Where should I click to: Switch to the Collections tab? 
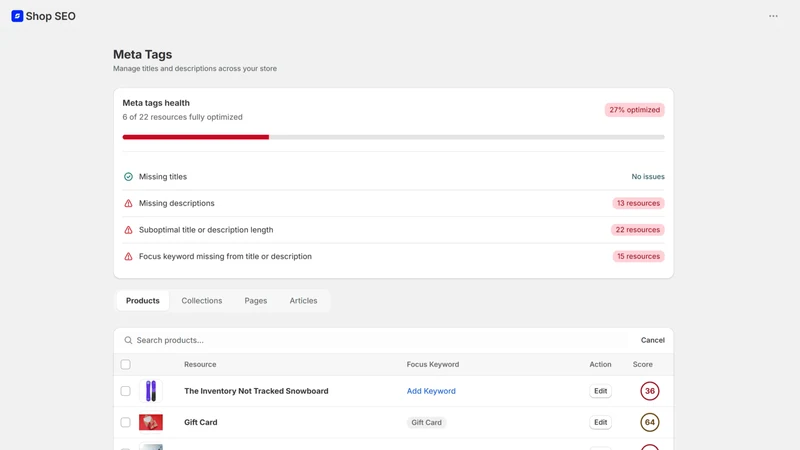tap(202, 301)
